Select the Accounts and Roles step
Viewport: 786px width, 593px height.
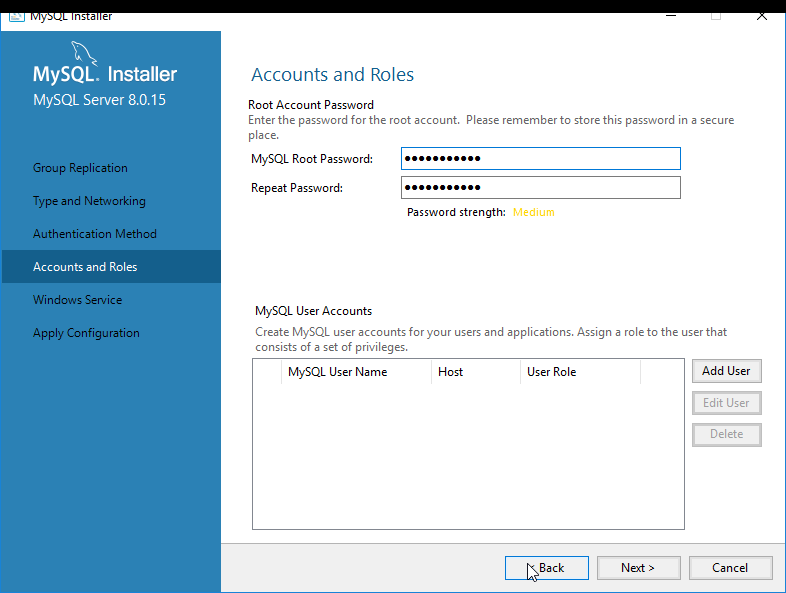(x=111, y=267)
